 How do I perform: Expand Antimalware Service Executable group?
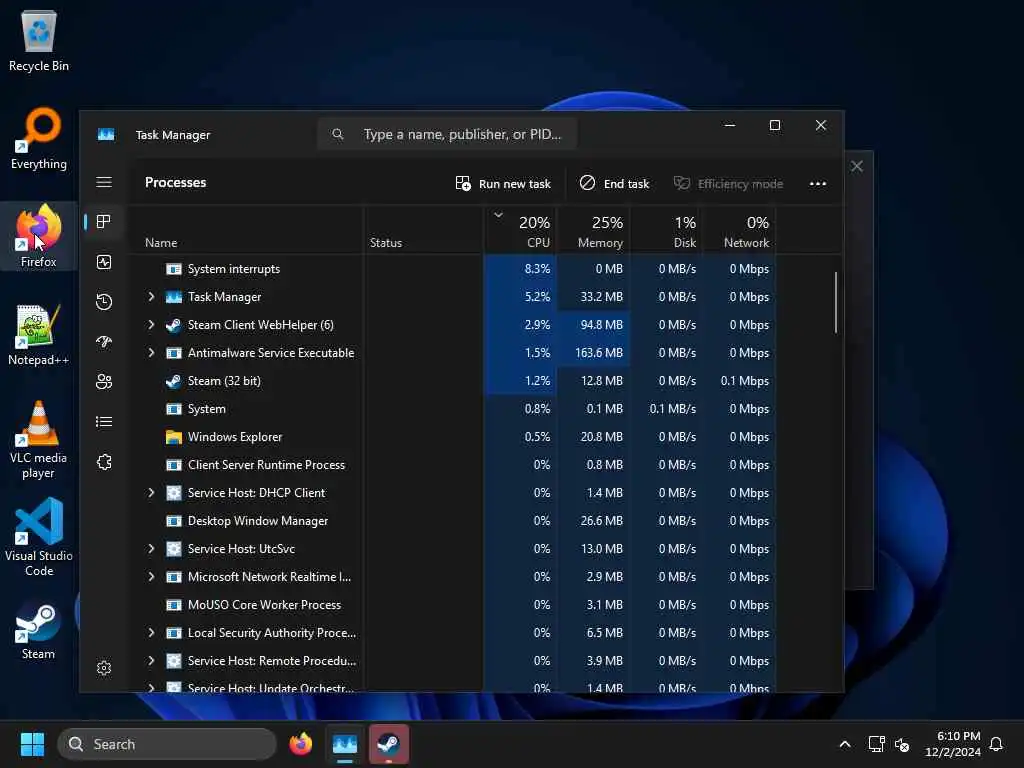click(x=152, y=353)
